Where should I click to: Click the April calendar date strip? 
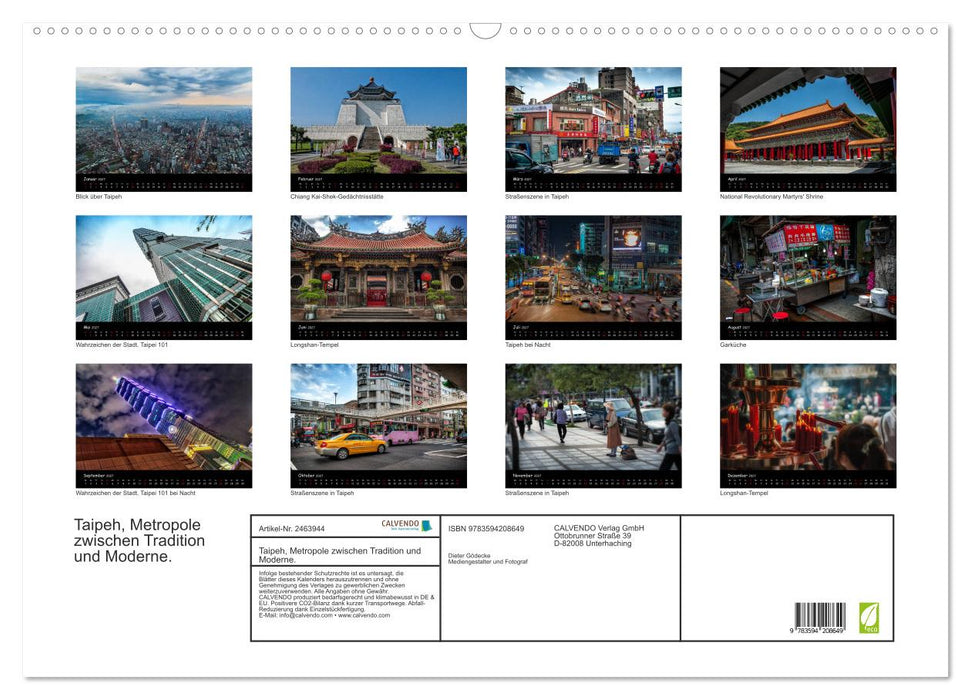pos(808,183)
